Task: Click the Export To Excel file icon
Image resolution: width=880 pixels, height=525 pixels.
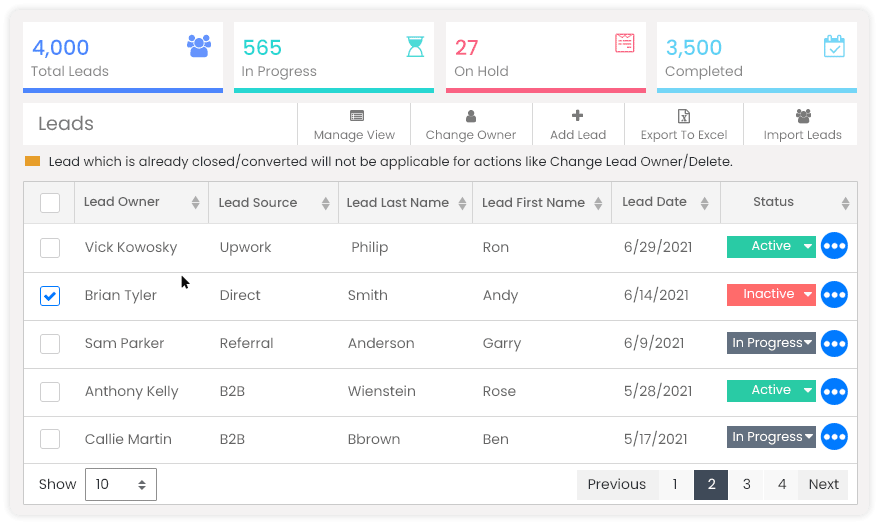Action: tap(684, 116)
